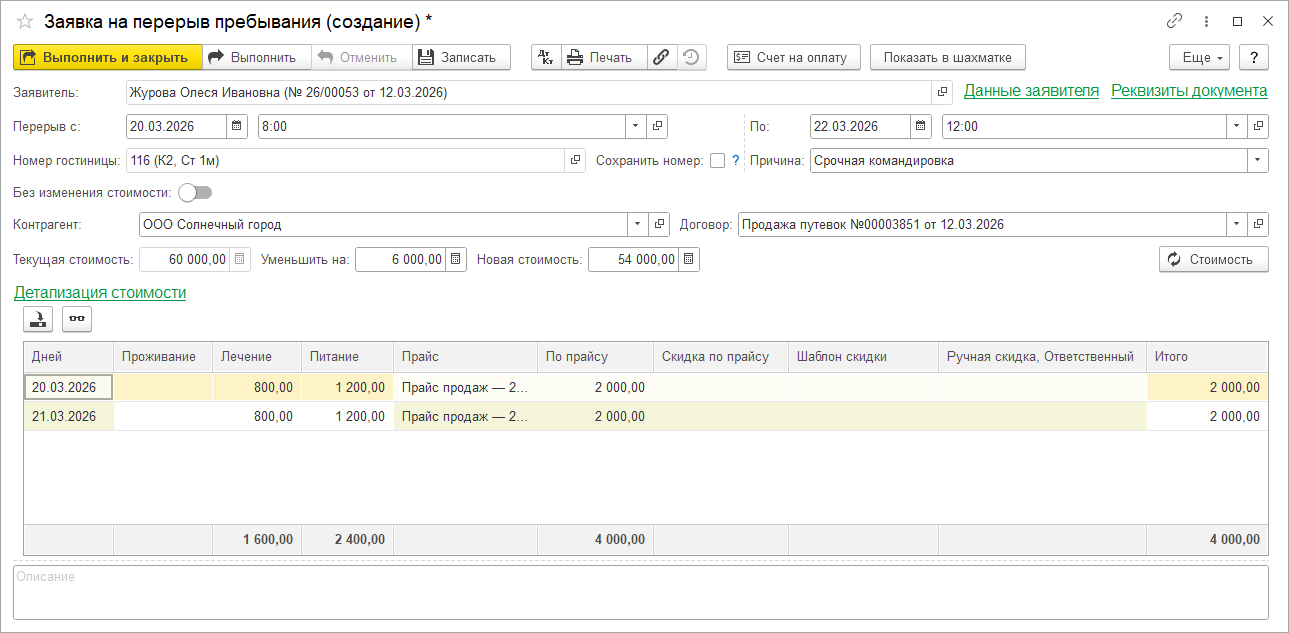Open calculator for Уменьшить на field
This screenshot has width=1289, height=633.
pyautogui.click(x=456, y=259)
